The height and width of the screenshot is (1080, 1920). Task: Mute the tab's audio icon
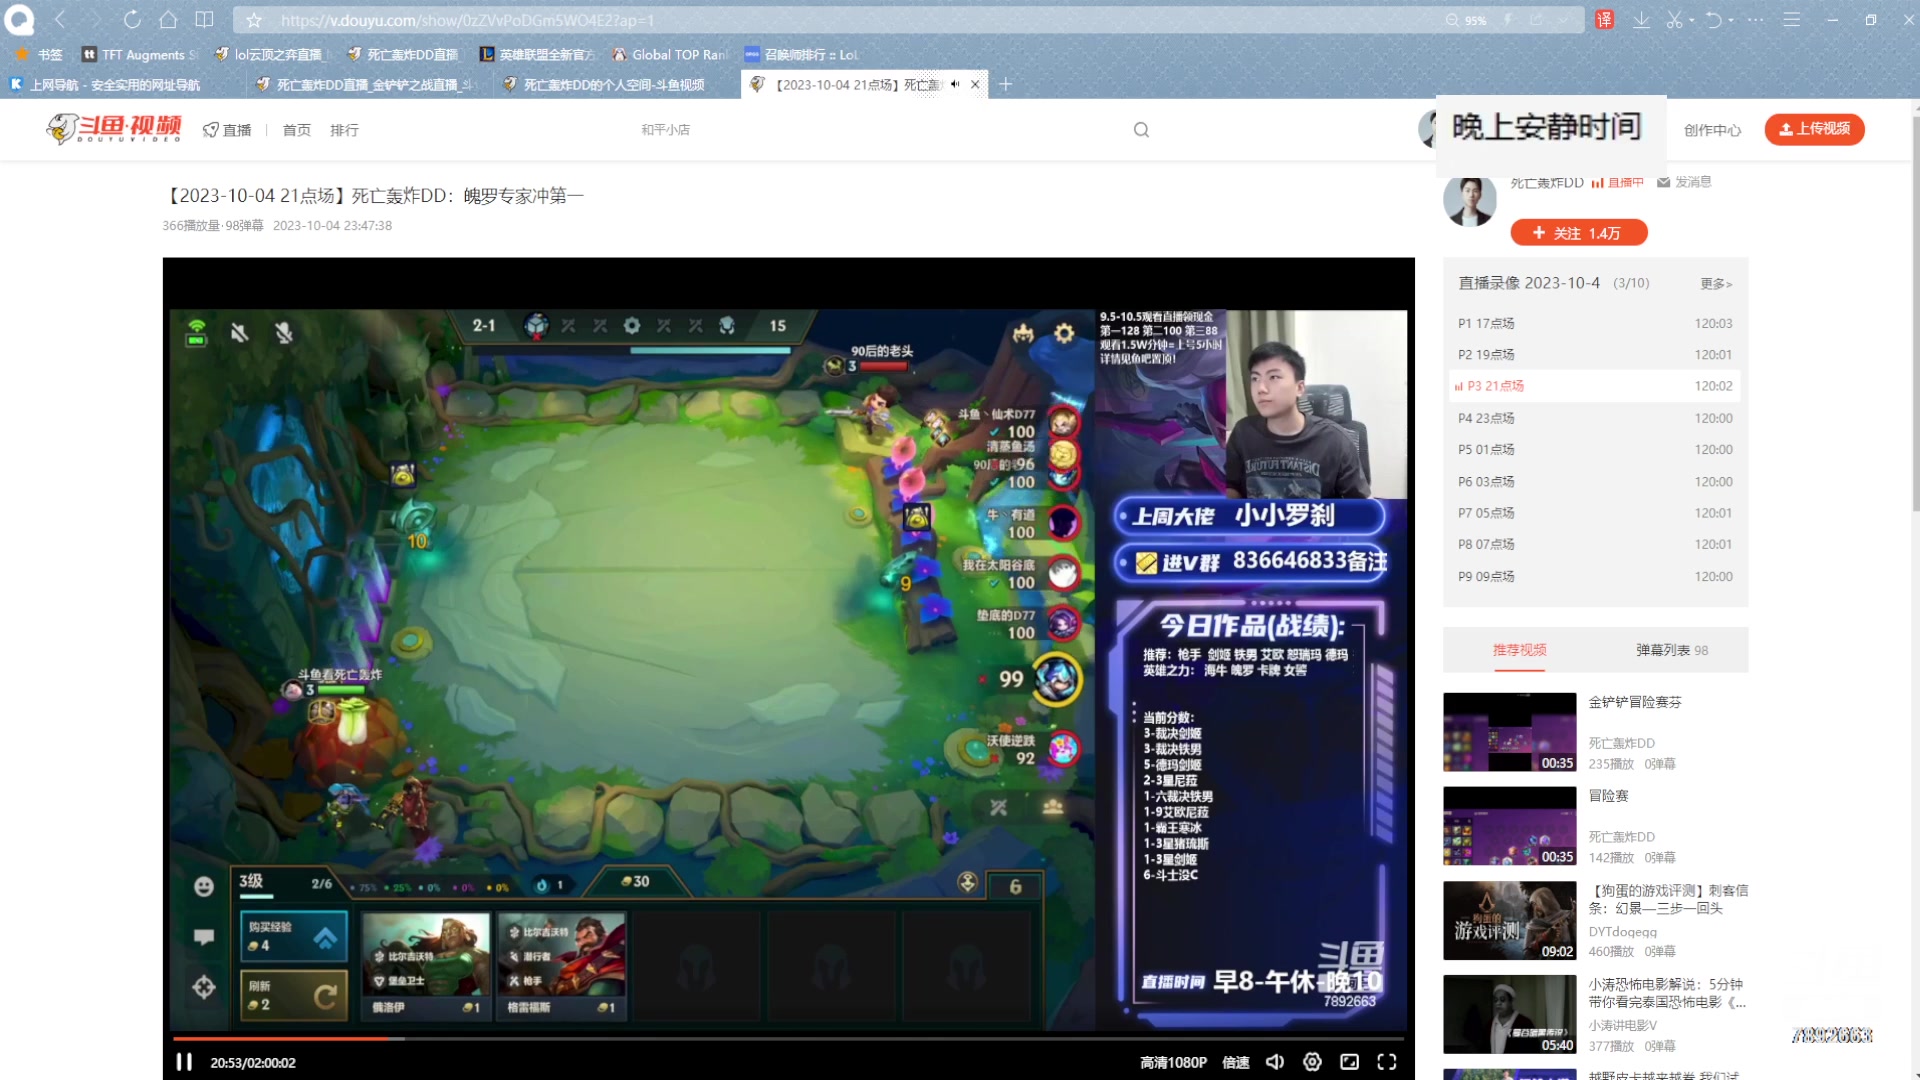point(955,85)
